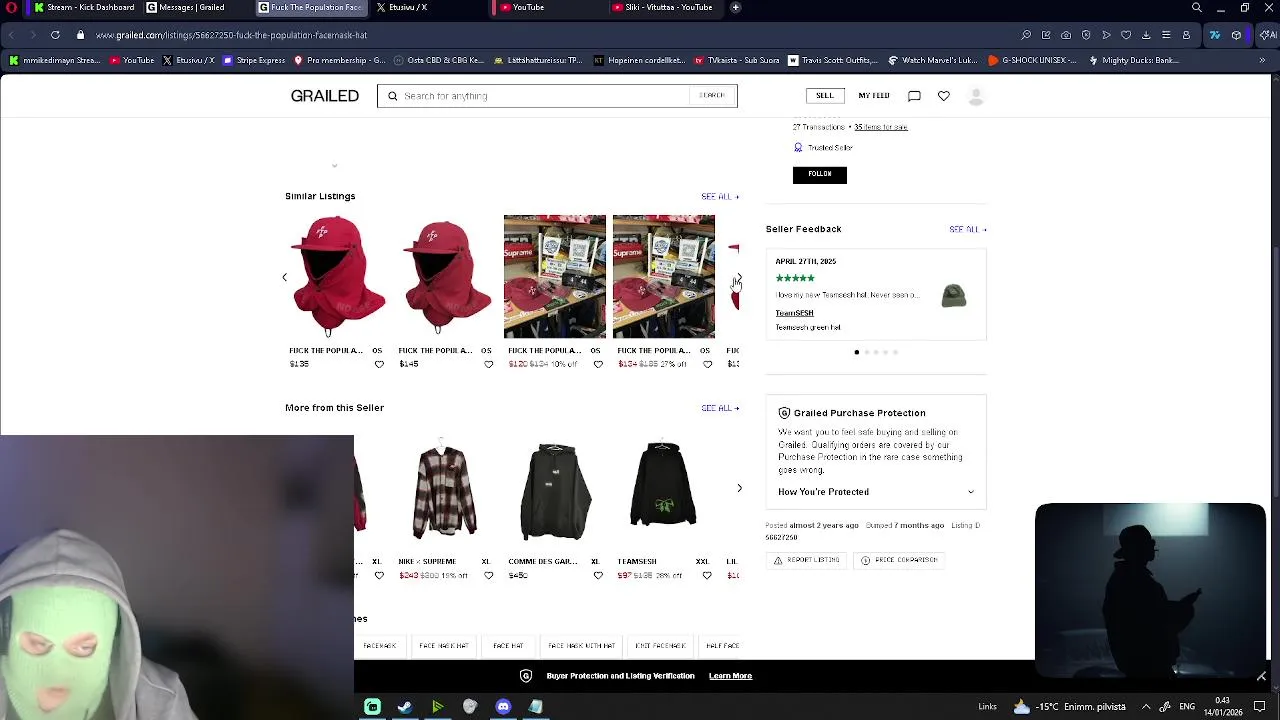The image size is (1280, 720).
Task: Open a new browser tab with plus
Action: tap(735, 8)
